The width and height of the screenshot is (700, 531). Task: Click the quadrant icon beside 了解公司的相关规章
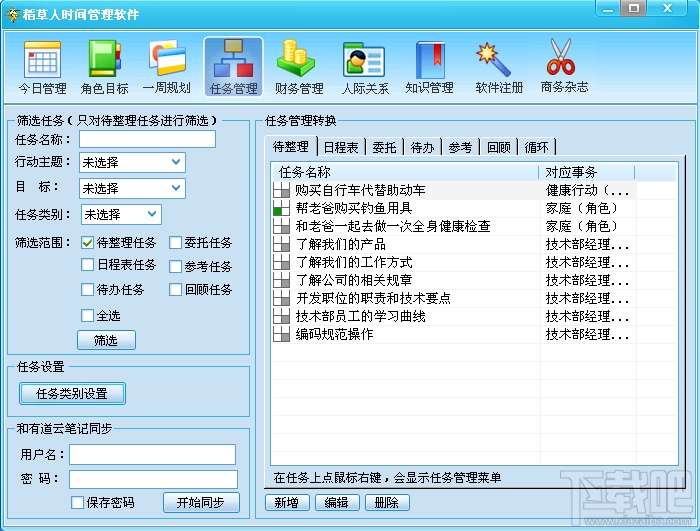[x=282, y=280]
